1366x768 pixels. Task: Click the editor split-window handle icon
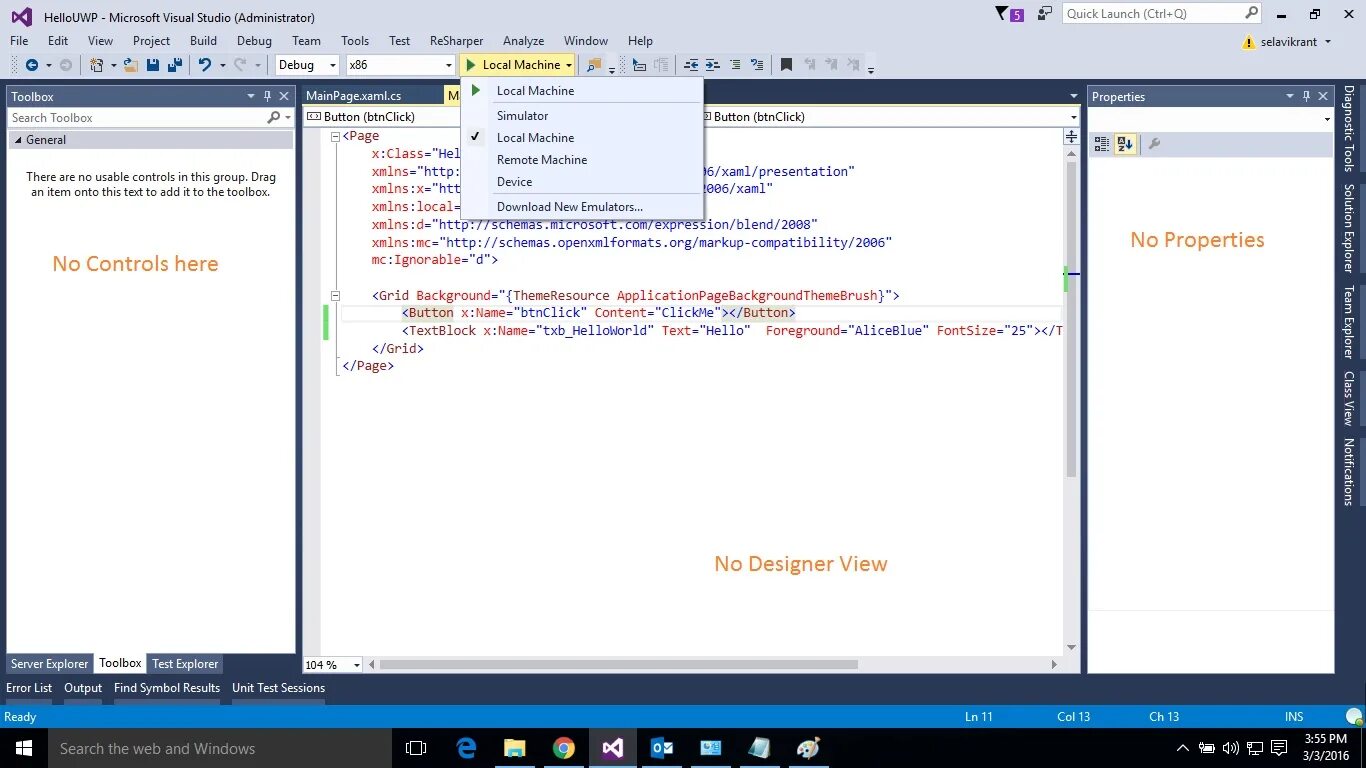1071,136
